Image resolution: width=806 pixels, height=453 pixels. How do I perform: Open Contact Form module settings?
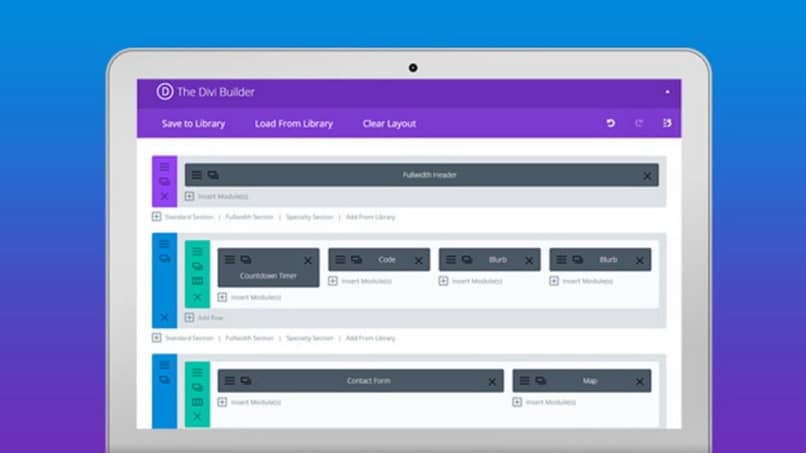[x=230, y=381]
